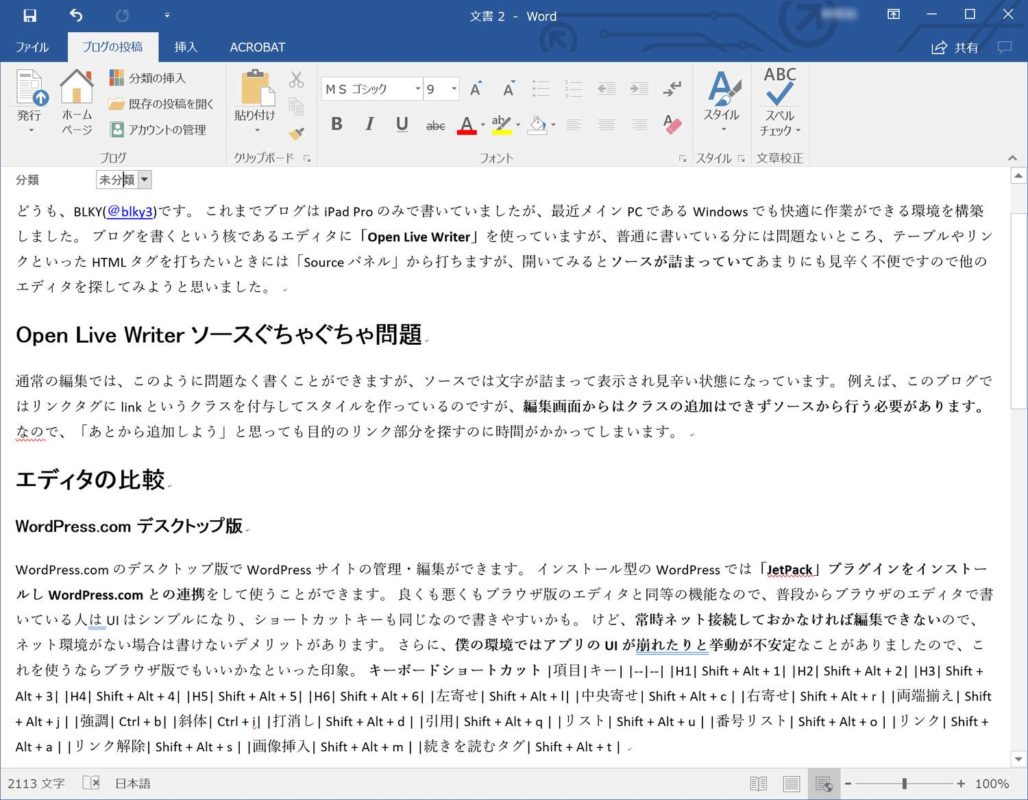Image resolution: width=1028 pixels, height=800 pixels.
Task: Switch to the 挿入 tab
Action: (186, 47)
